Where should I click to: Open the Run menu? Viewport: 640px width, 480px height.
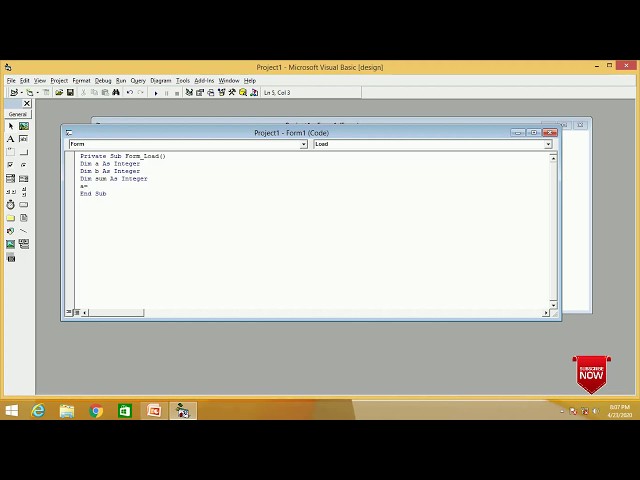point(121,81)
